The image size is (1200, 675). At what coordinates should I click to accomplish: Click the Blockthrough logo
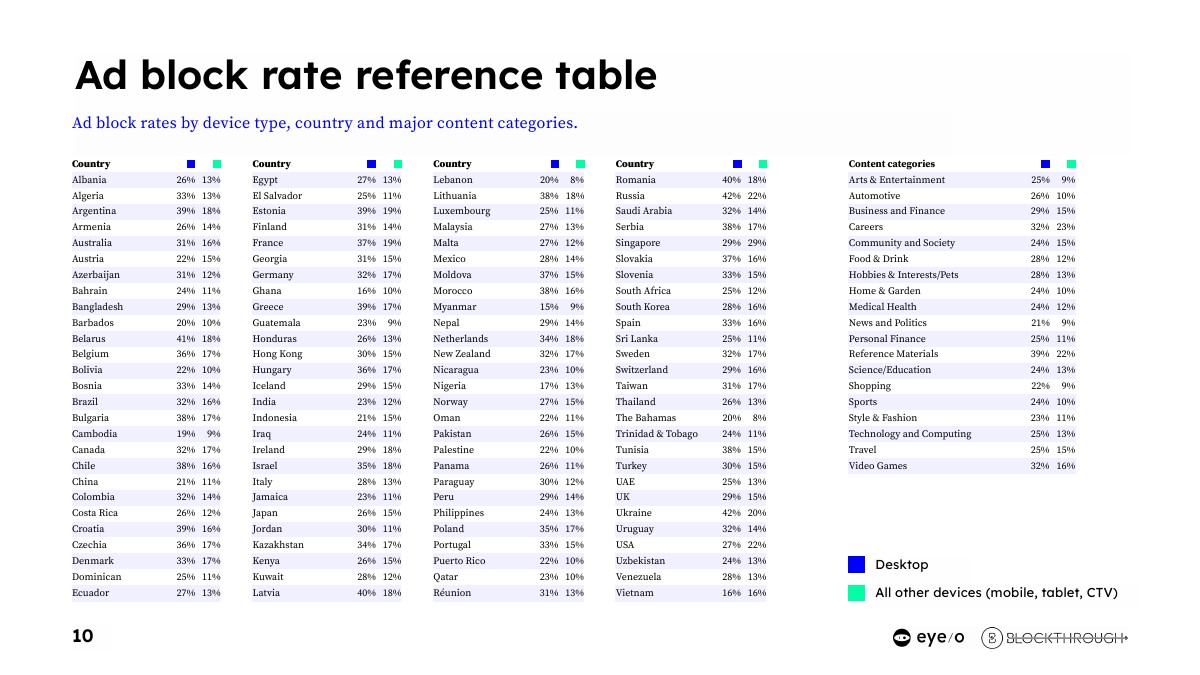click(x=1055, y=638)
